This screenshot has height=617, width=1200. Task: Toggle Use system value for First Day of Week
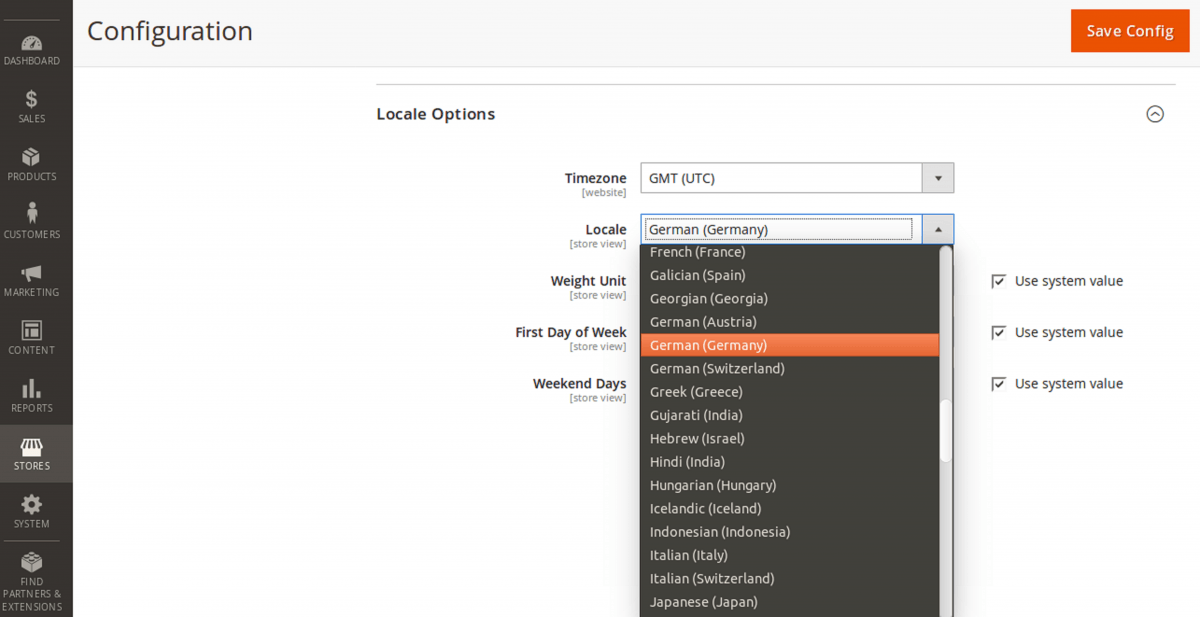[x=998, y=332]
